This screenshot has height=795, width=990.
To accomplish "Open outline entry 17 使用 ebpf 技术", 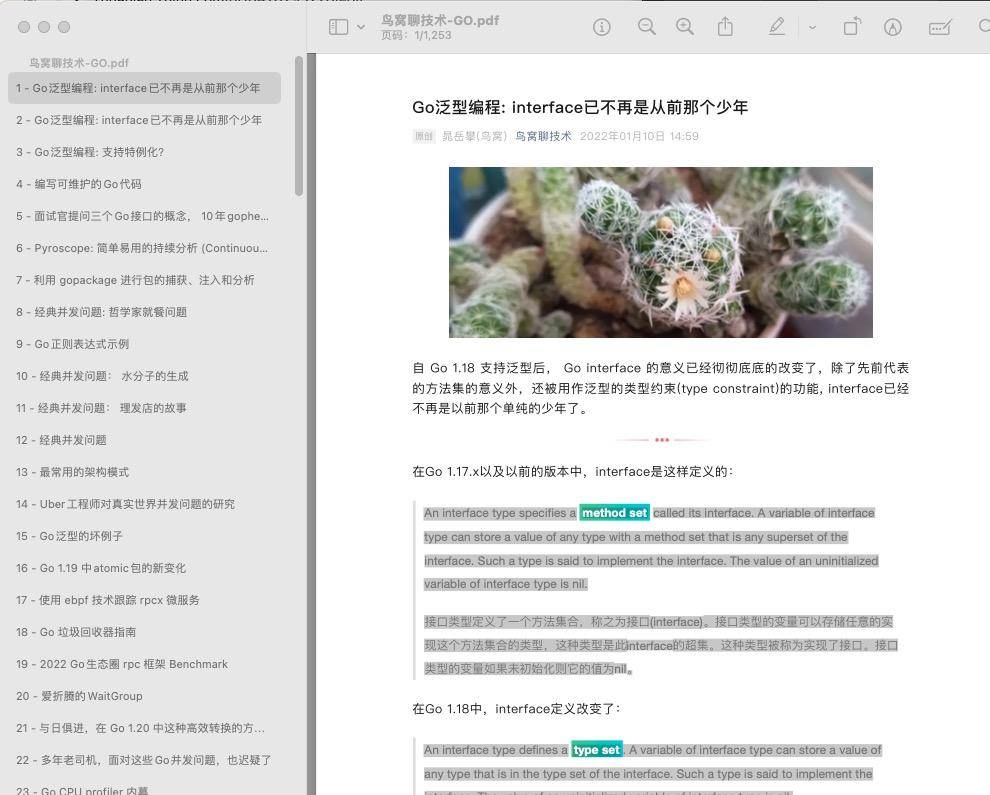I will 145,600.
